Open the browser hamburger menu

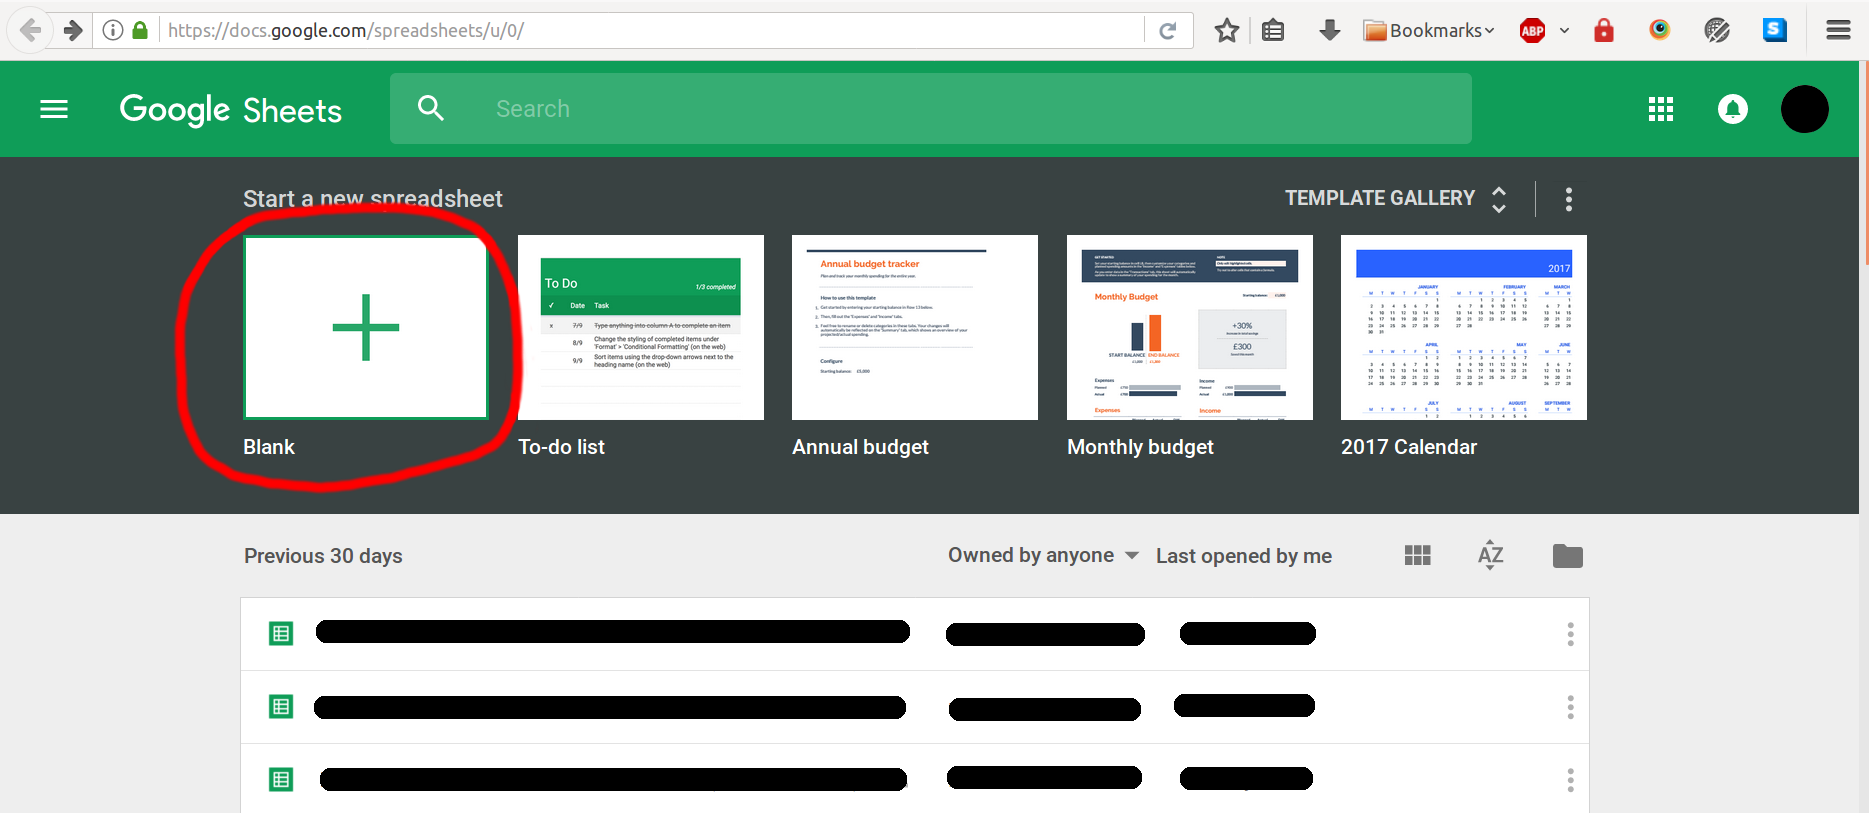coord(1838,30)
